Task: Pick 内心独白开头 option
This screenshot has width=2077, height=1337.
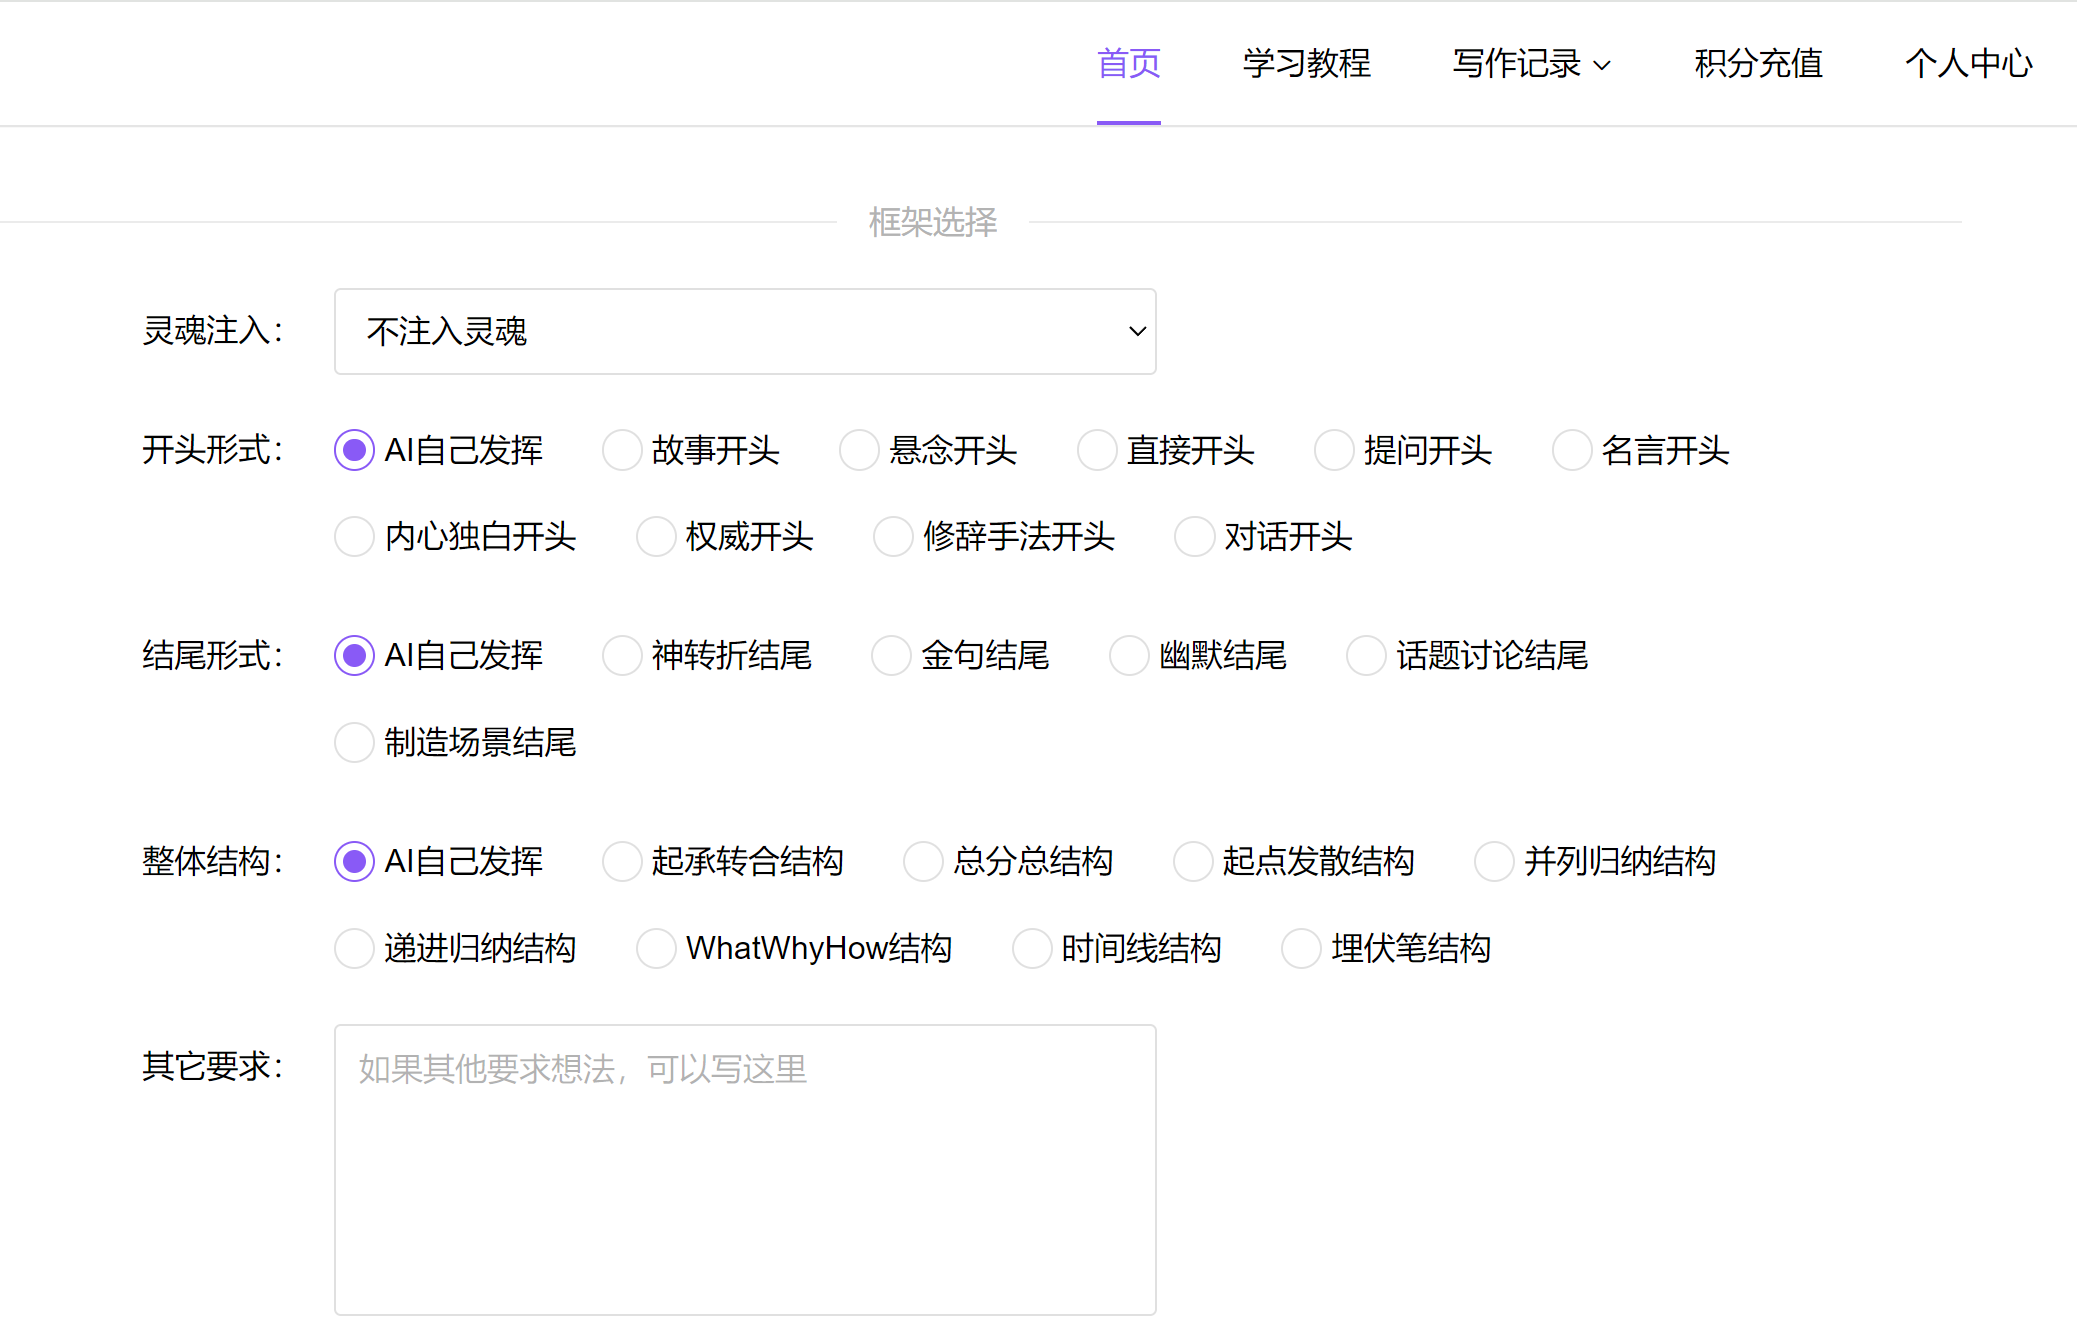Action: (x=354, y=536)
